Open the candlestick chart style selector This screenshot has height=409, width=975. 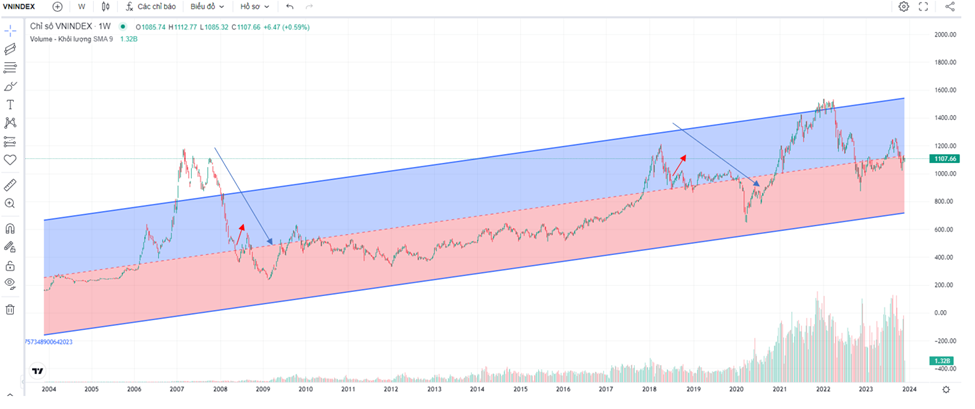point(105,6)
